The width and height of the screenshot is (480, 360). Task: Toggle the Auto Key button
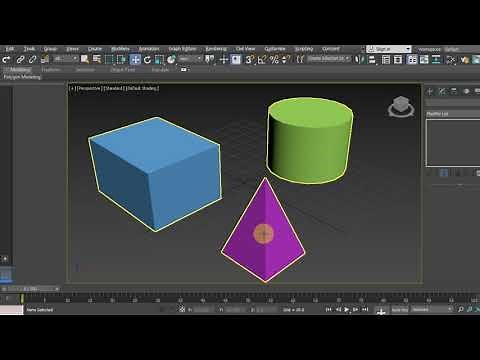tap(399, 310)
